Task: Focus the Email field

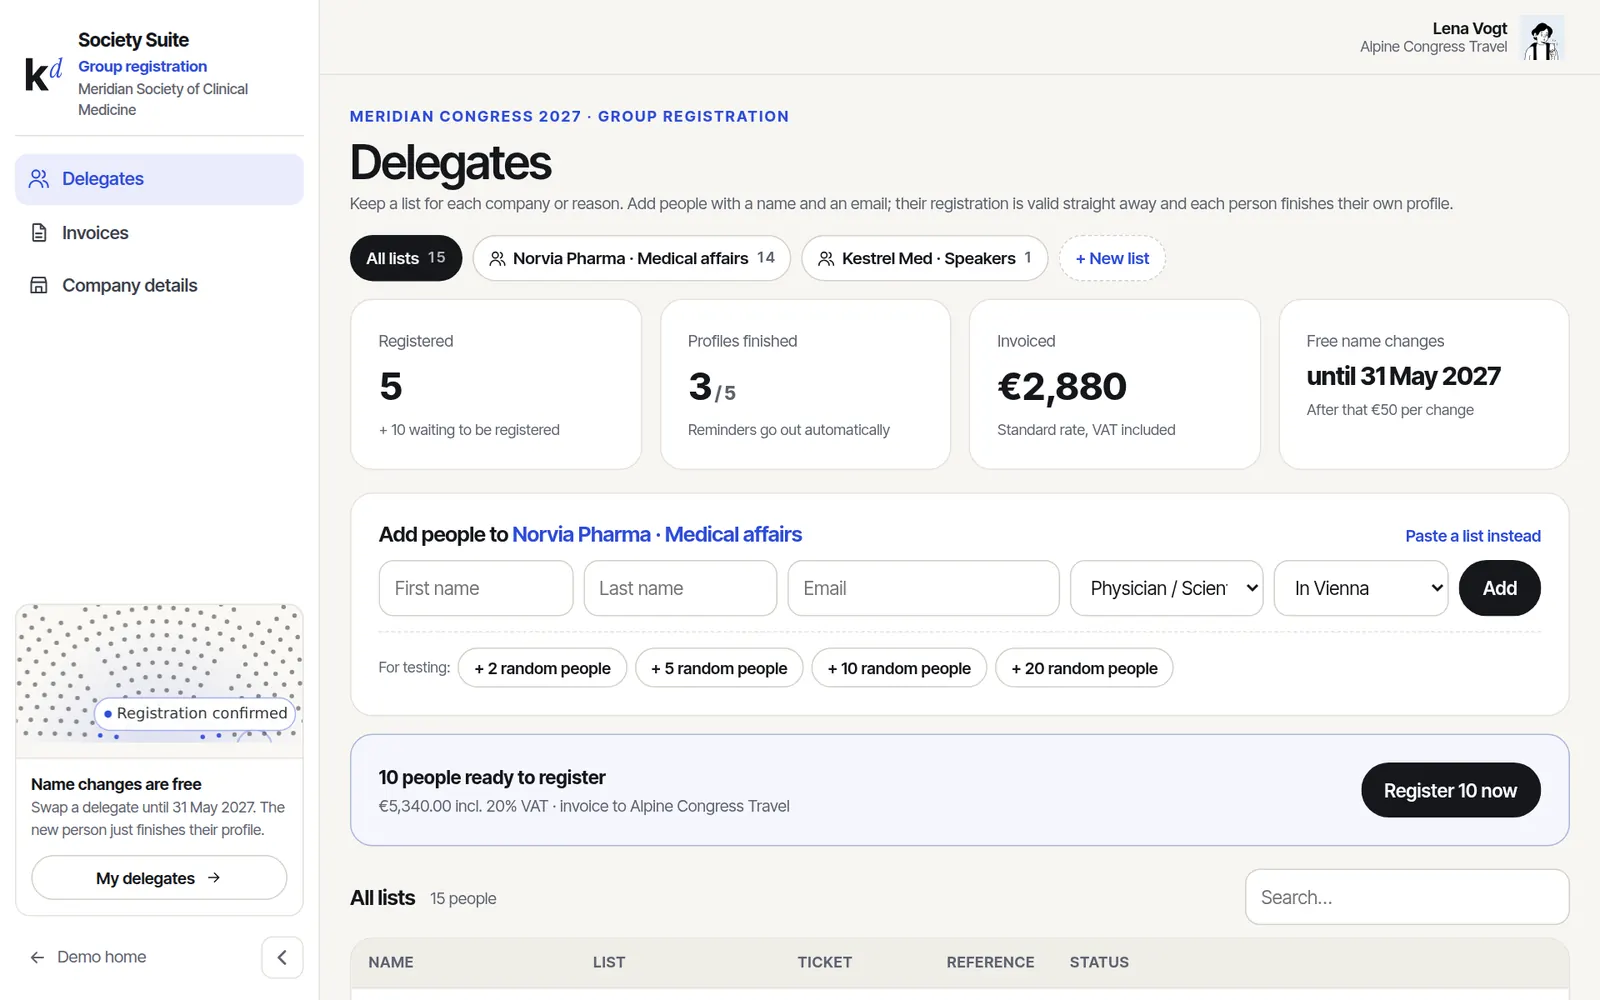Action: (x=923, y=588)
